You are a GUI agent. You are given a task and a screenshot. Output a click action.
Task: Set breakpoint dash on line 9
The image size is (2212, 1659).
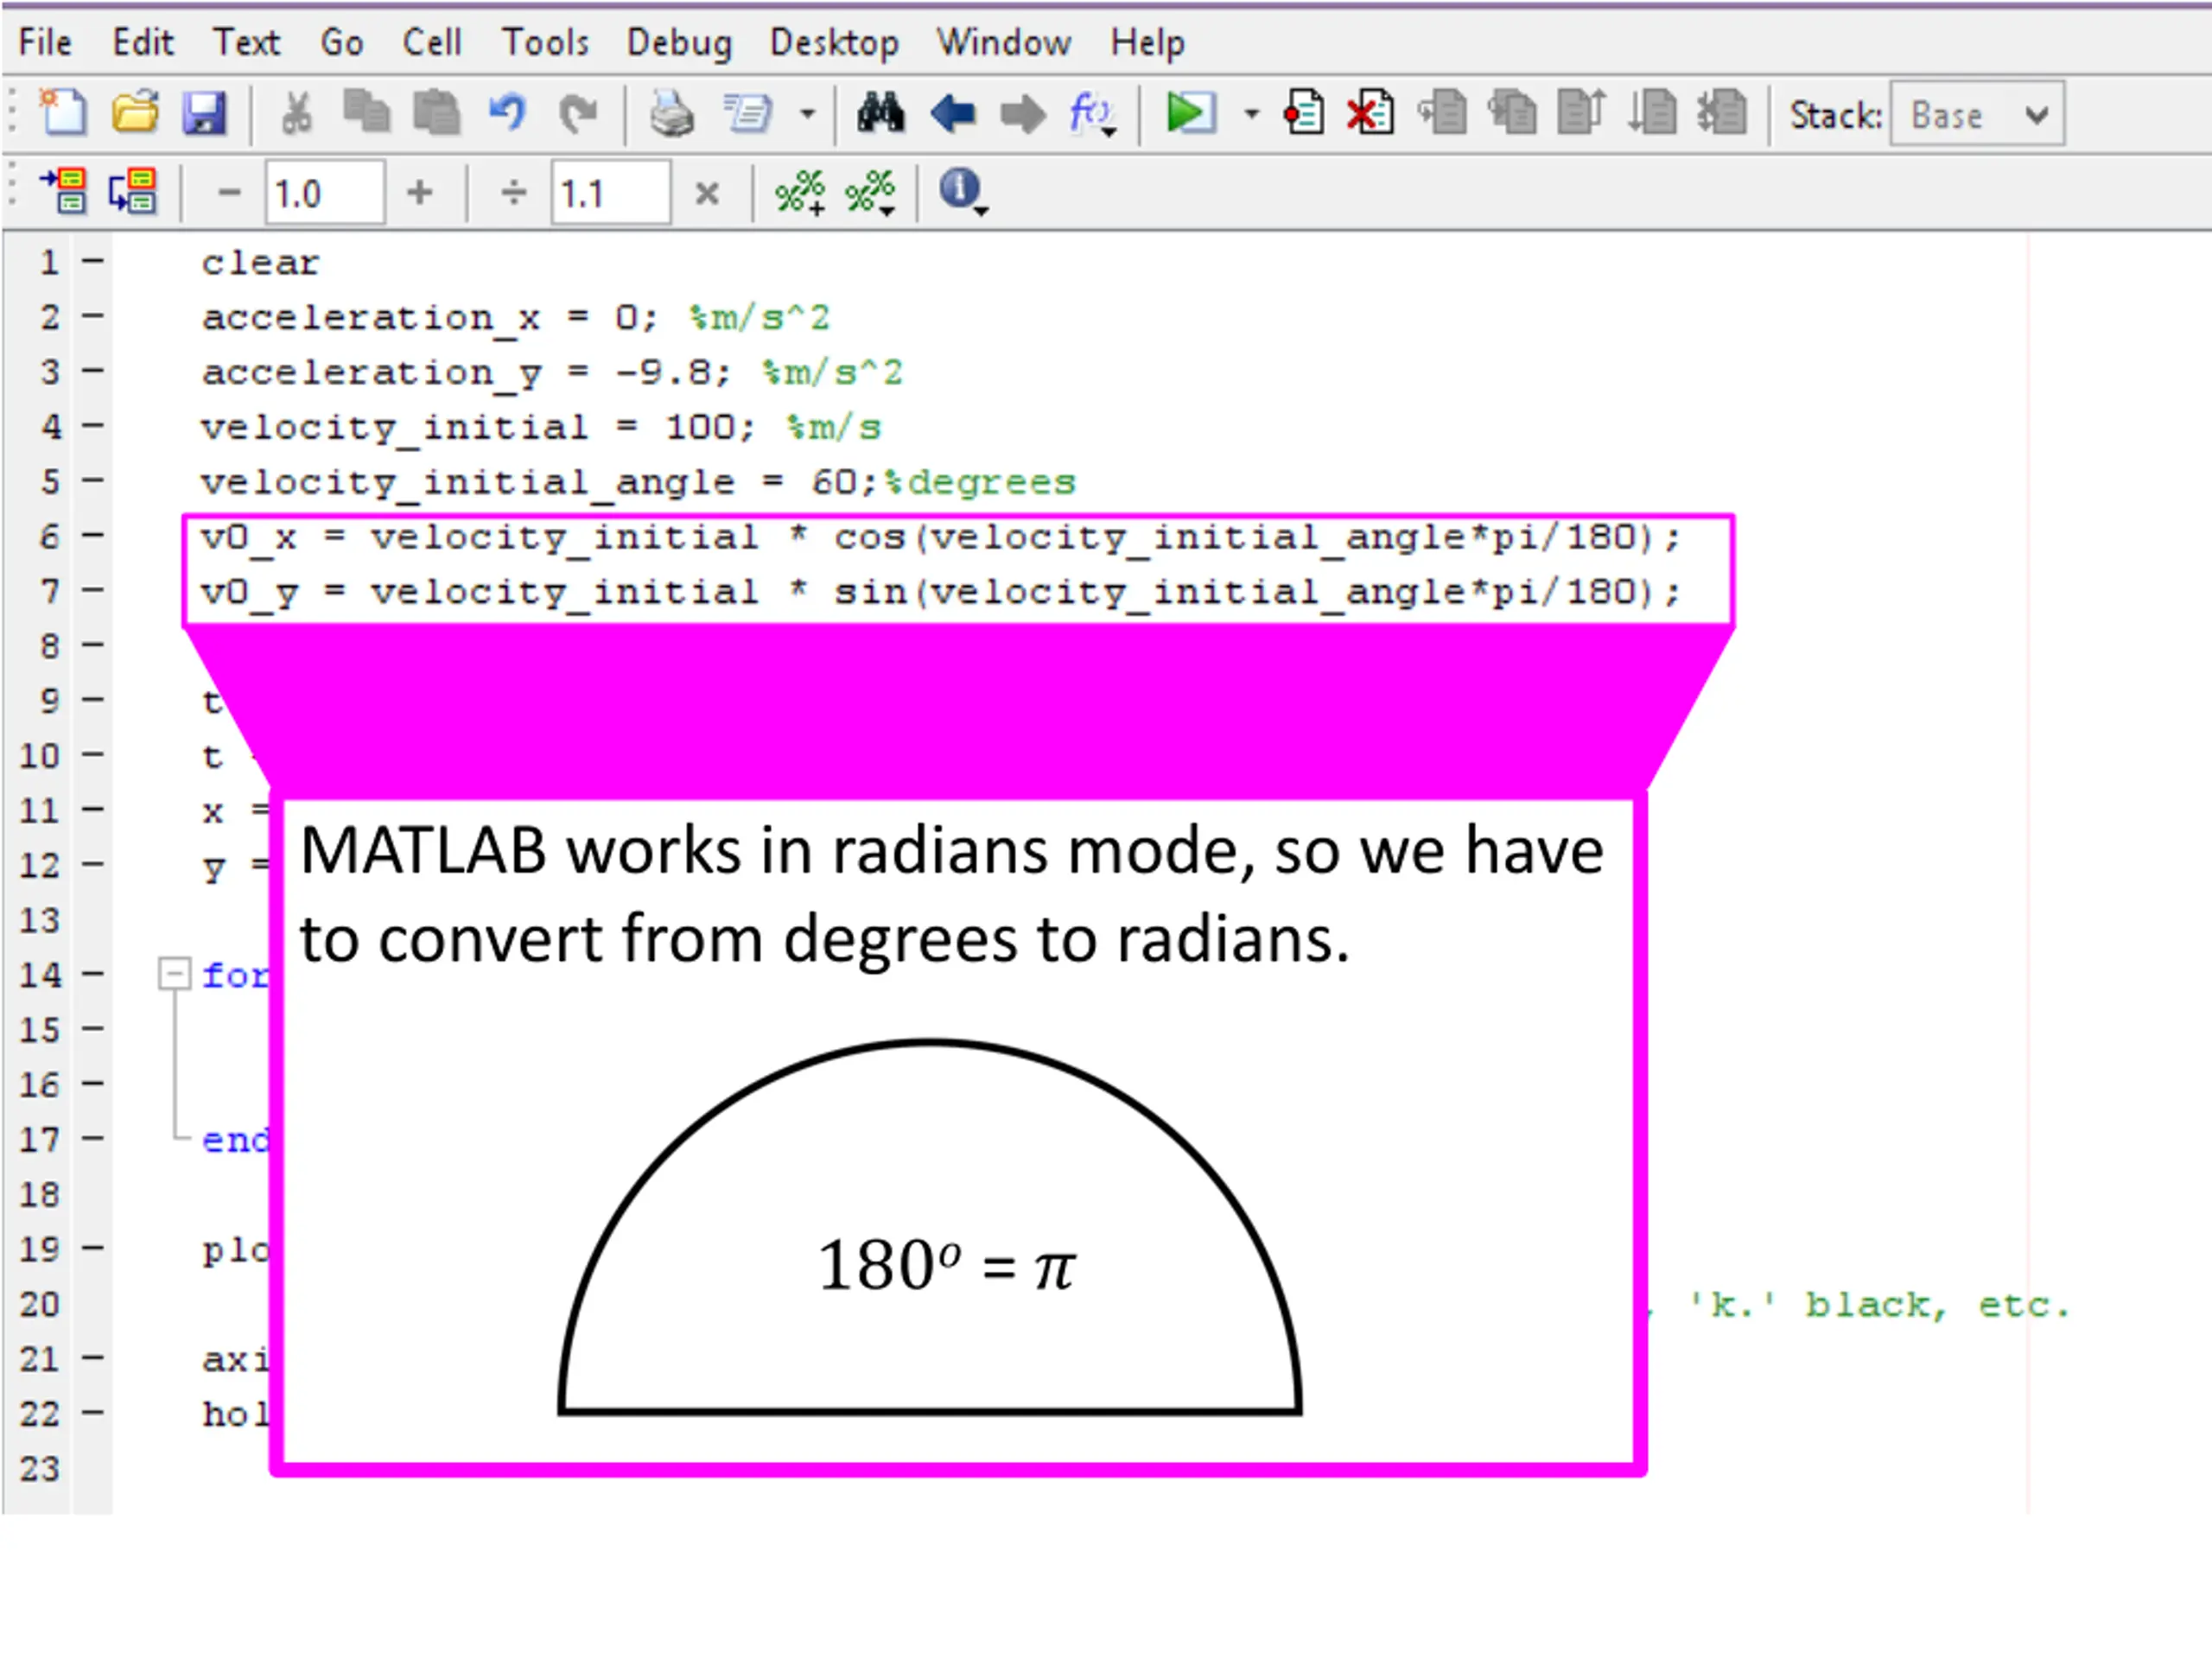(93, 699)
